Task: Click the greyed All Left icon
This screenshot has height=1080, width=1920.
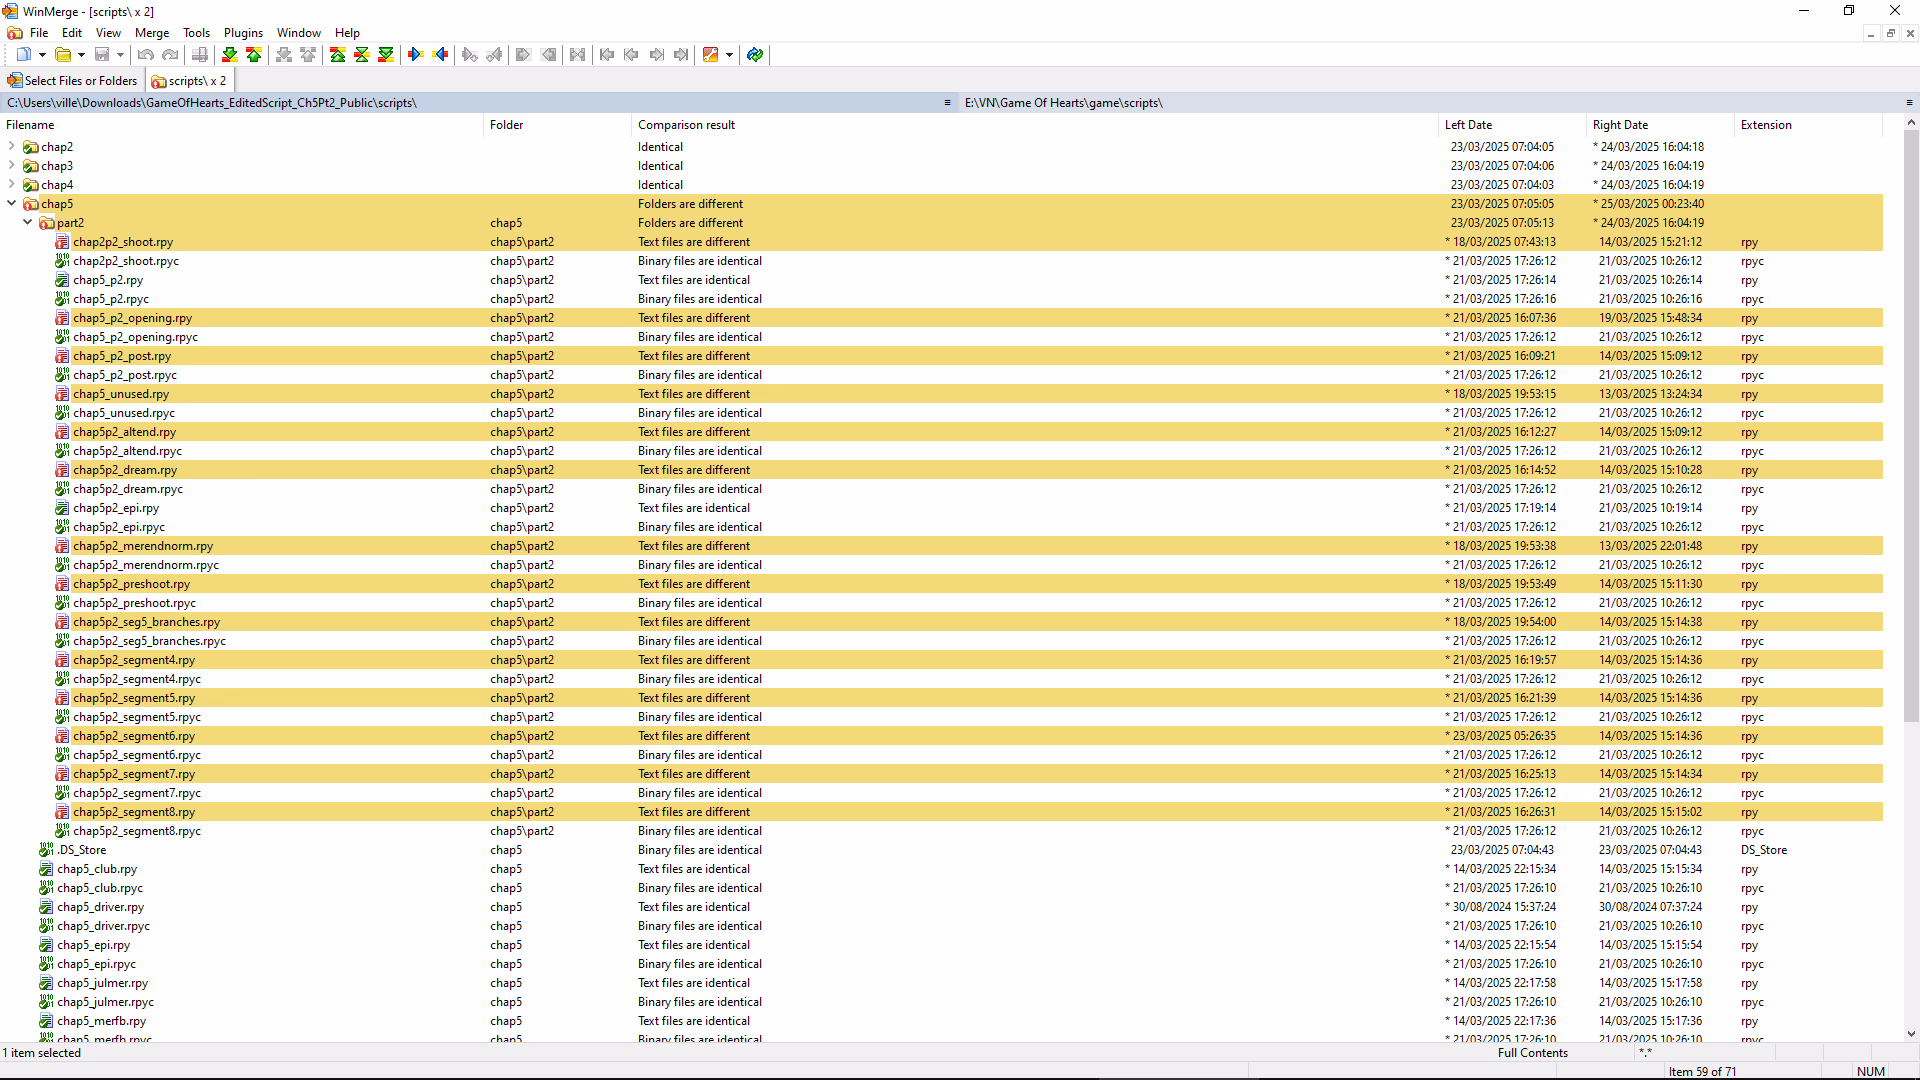Action: 548,55
